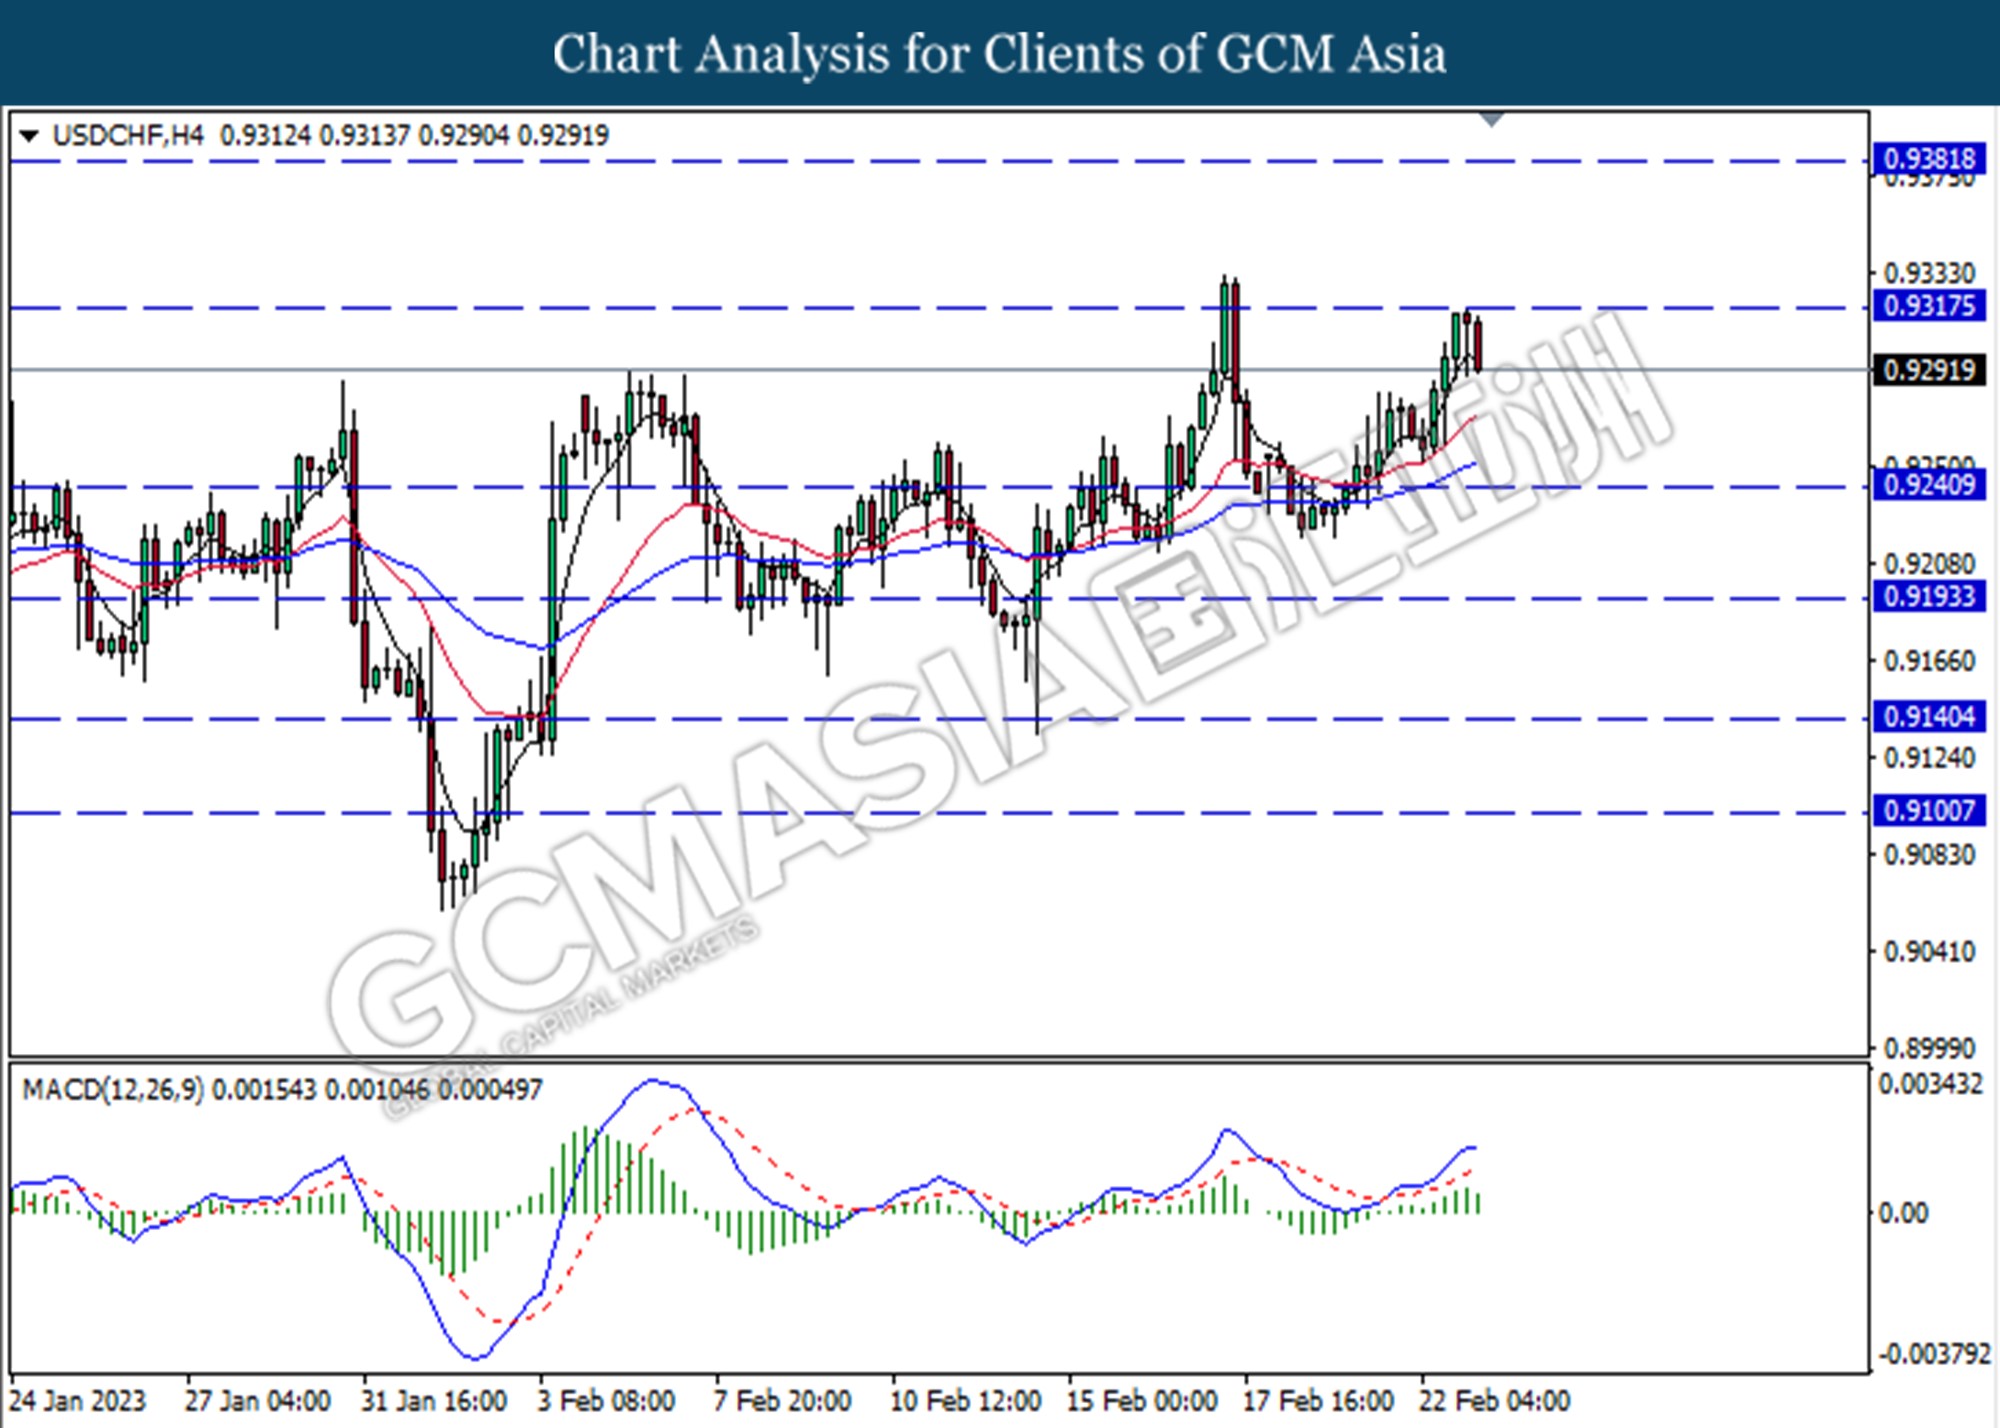Click the USDCHF,H4 symbol title text
The width and height of the screenshot is (2000, 1428).
coord(128,135)
